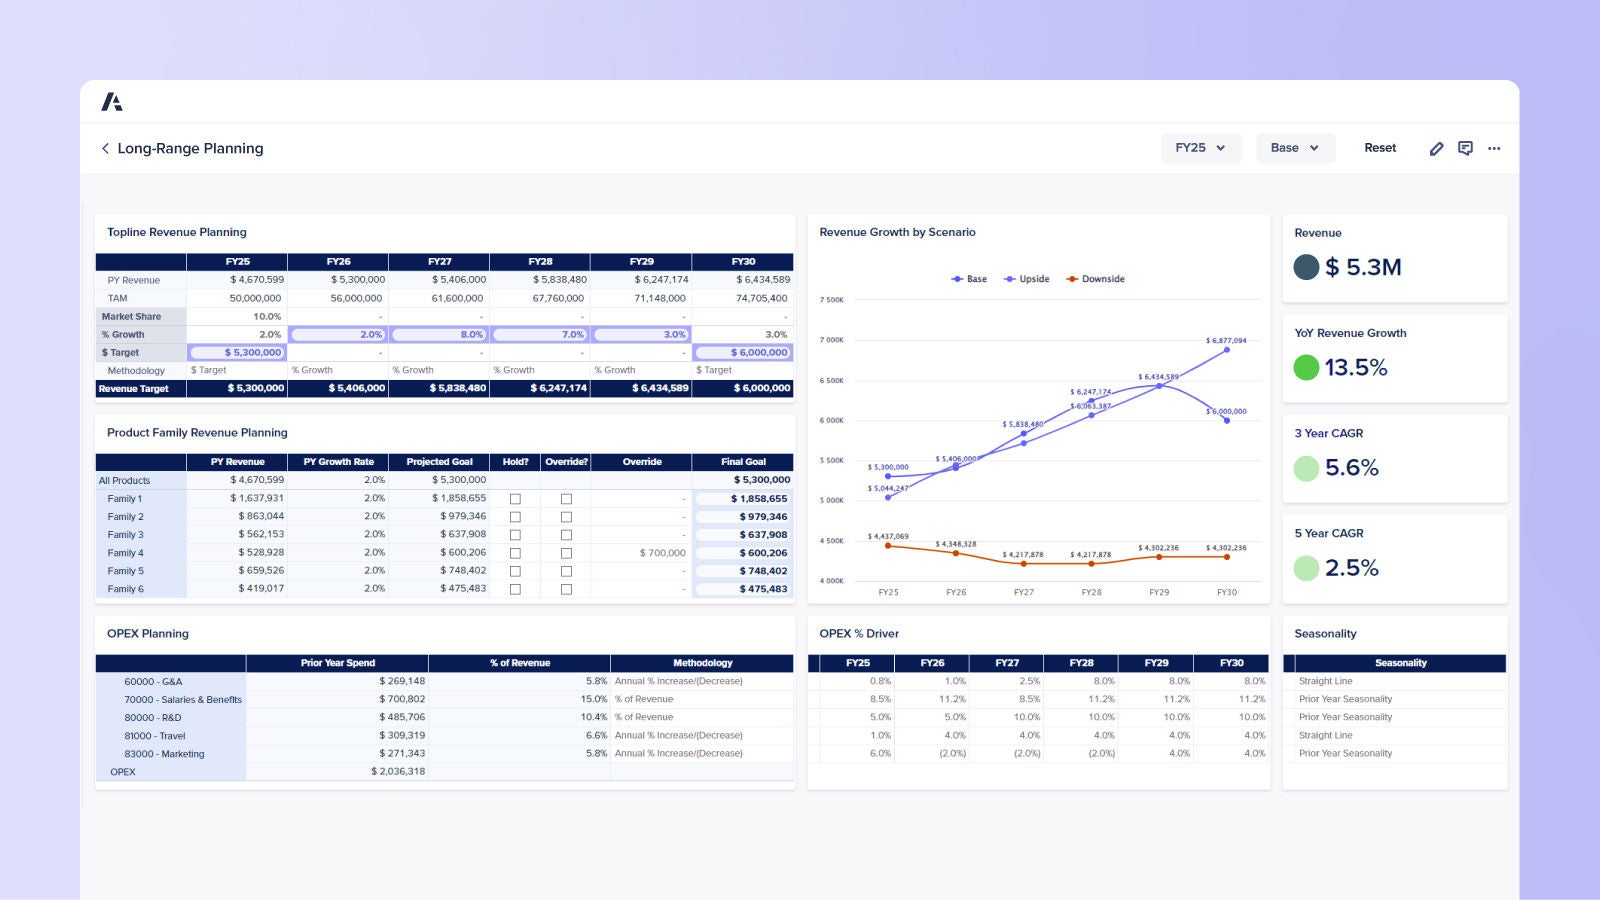Viewport: 1600px width, 900px height.
Task: Click the back arrow beside Long-Range Planning
Action: pos(106,148)
